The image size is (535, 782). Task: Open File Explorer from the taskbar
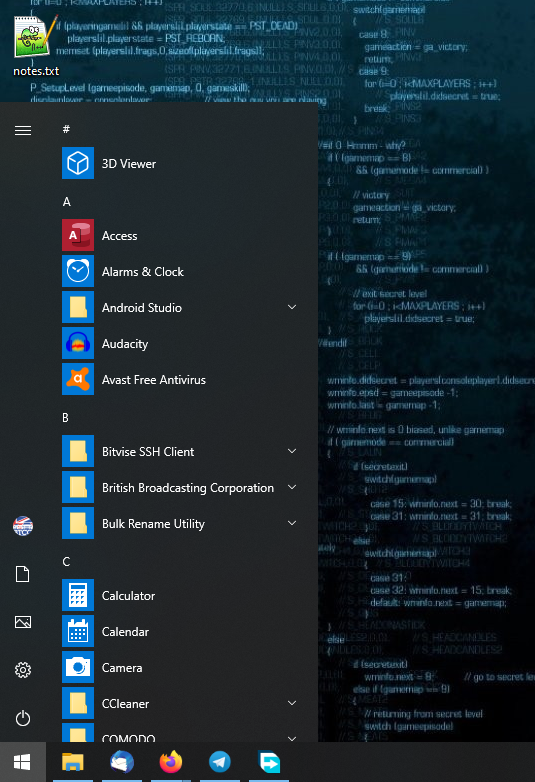tap(73, 762)
